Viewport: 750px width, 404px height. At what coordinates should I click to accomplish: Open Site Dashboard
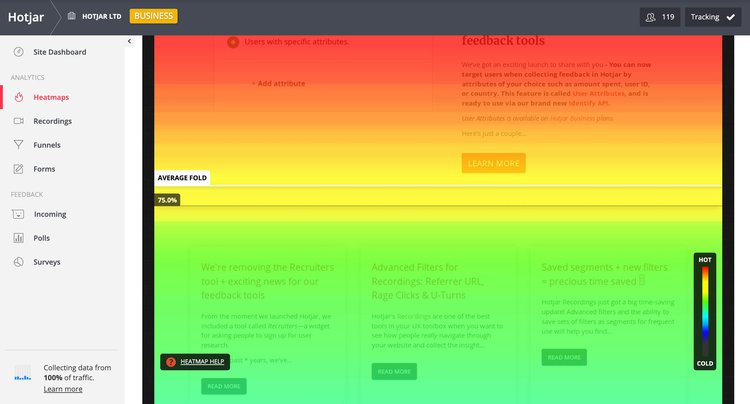pyautogui.click(x=62, y=52)
